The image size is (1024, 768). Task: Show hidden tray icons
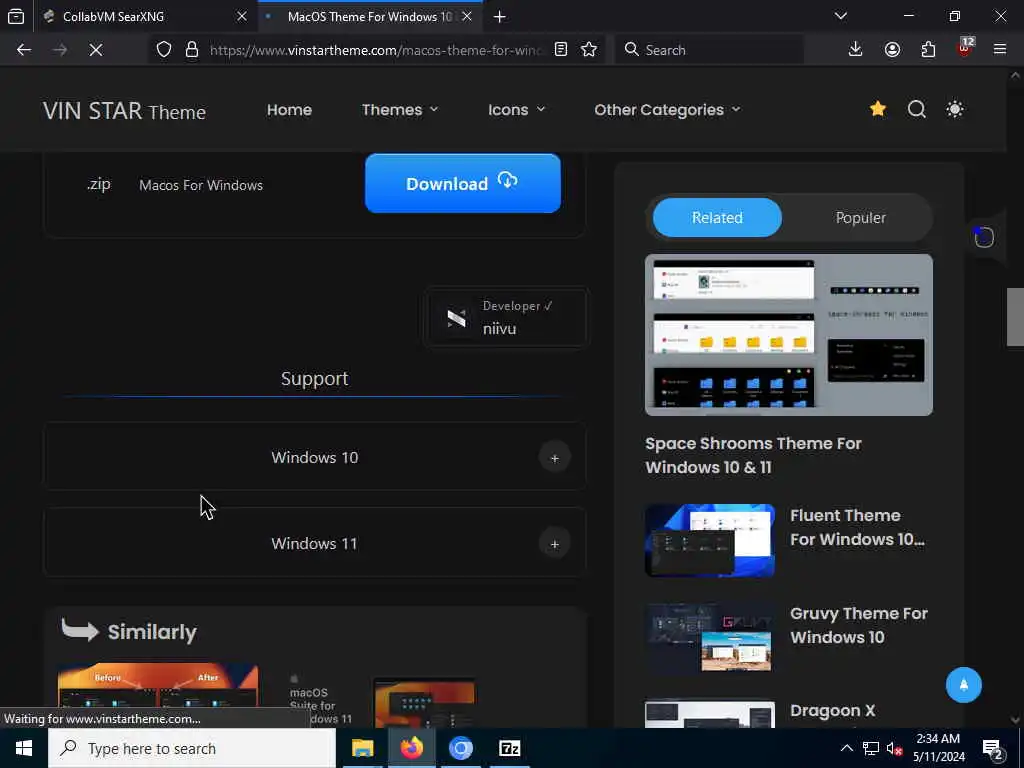coord(846,748)
